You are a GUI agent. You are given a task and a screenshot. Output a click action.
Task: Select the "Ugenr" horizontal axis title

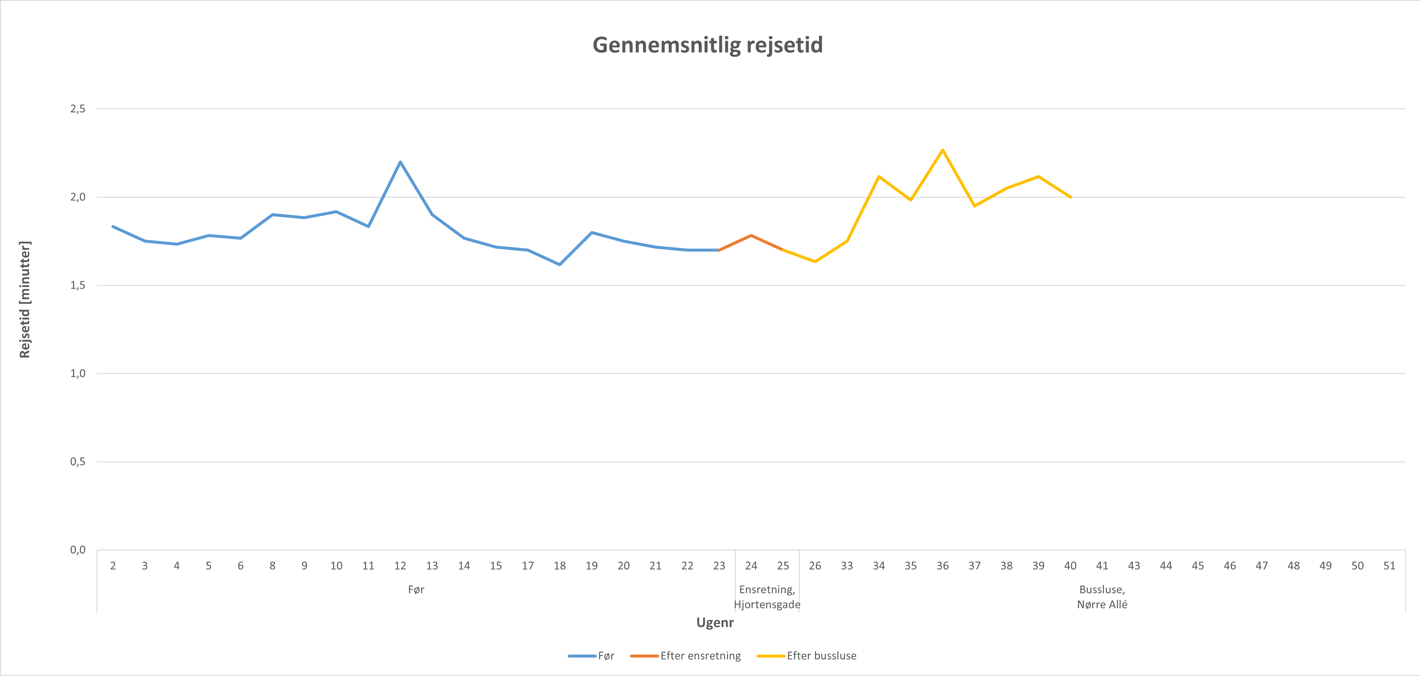coord(715,623)
